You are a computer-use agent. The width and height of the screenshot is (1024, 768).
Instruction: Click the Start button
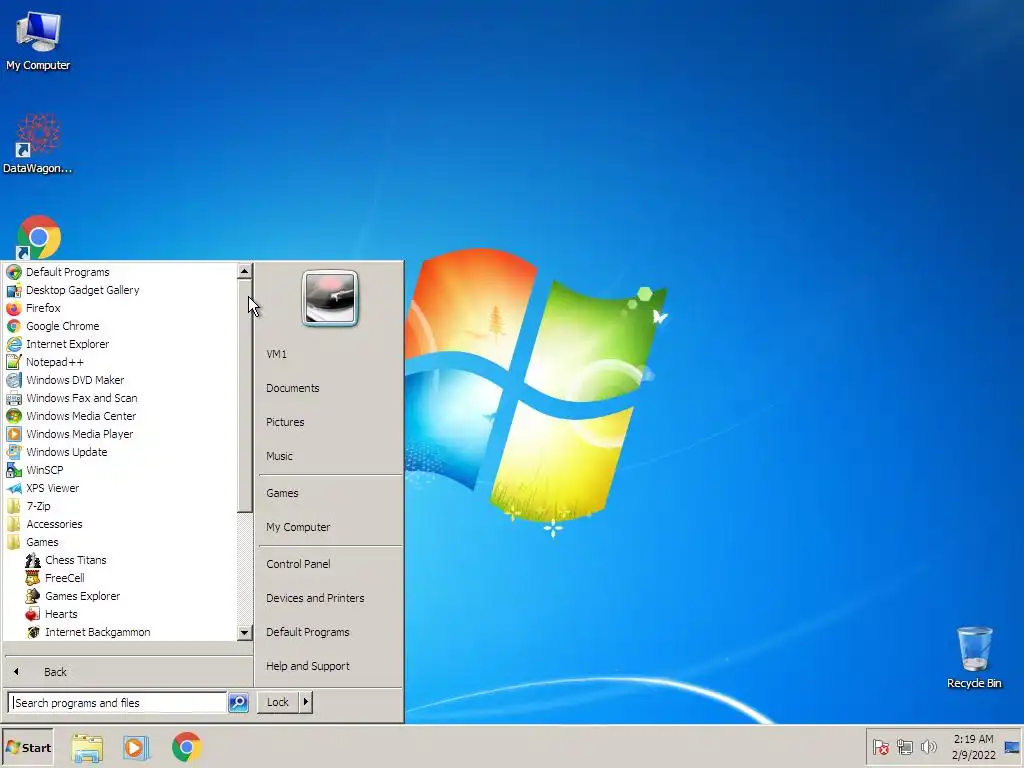point(27,748)
